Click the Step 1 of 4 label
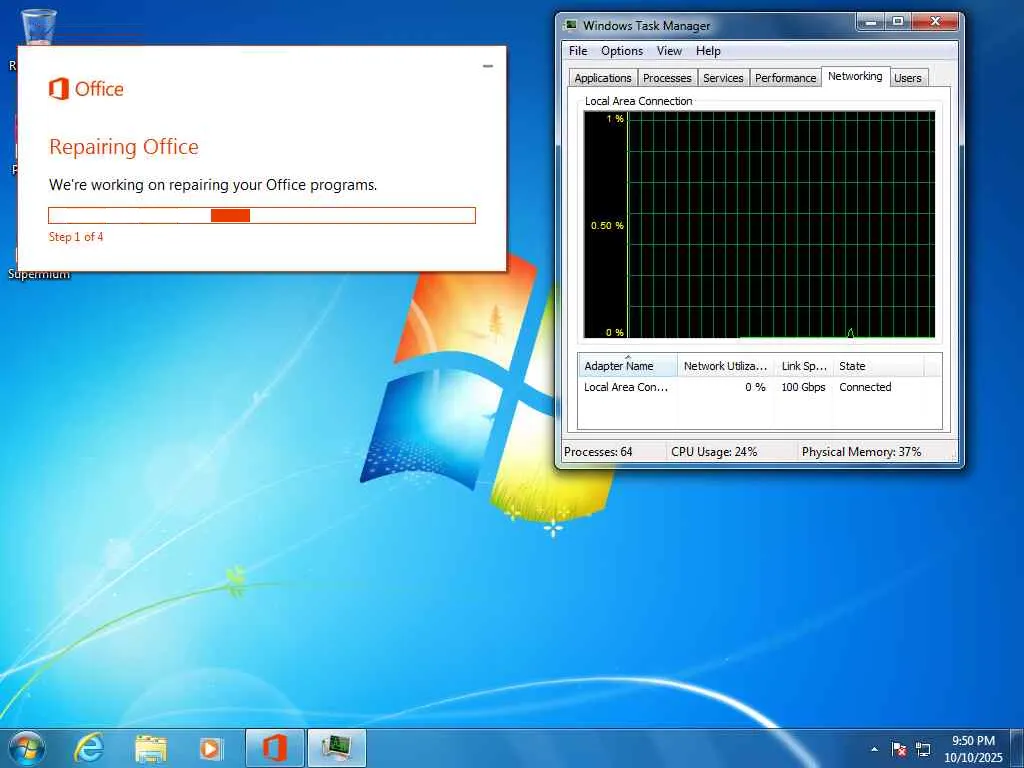Image resolution: width=1024 pixels, height=768 pixels. 76,236
